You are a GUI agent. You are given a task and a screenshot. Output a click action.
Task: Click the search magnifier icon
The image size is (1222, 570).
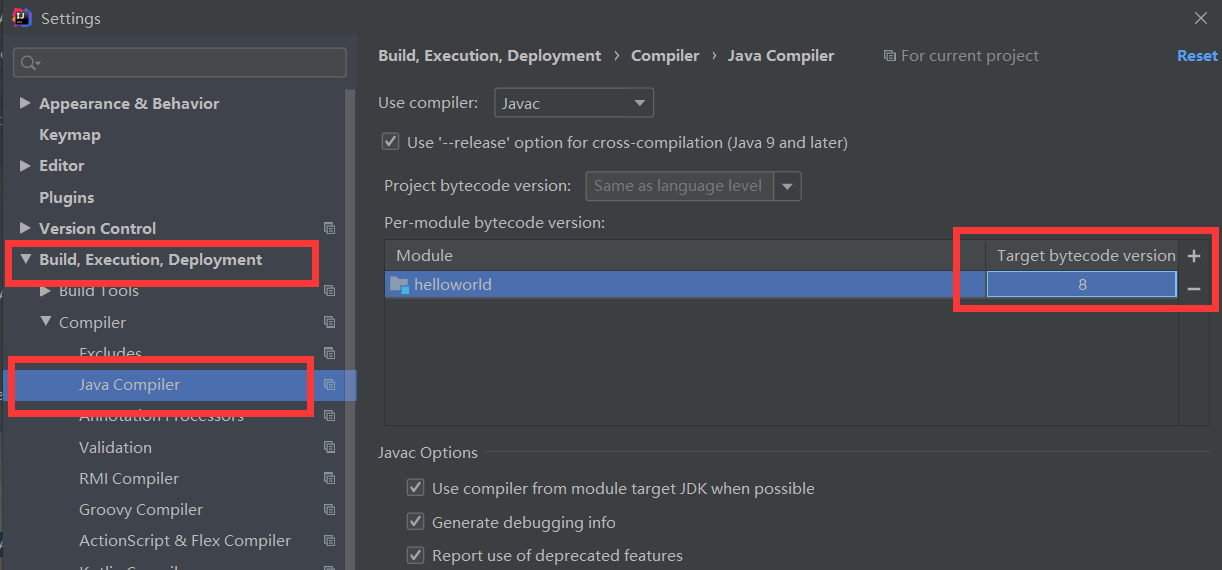[x=29, y=63]
